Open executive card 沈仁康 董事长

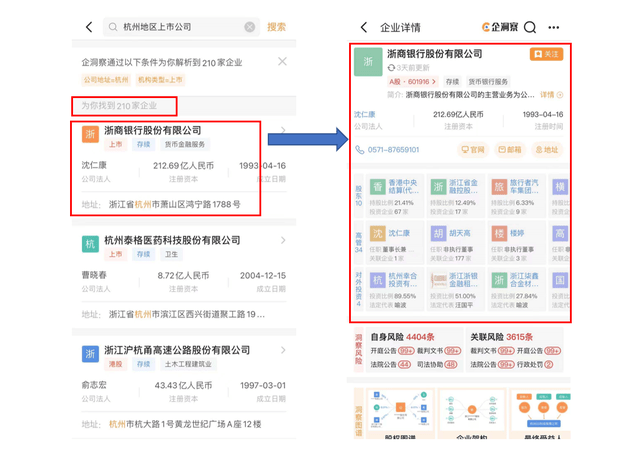point(395,242)
